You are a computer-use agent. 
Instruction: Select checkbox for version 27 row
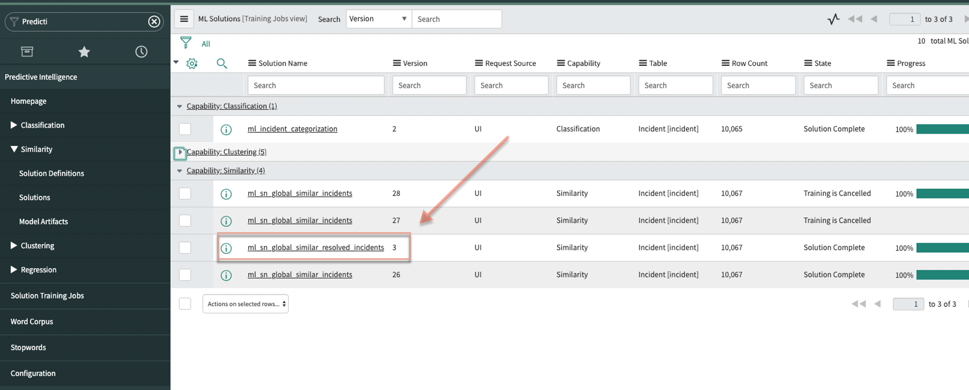185,221
